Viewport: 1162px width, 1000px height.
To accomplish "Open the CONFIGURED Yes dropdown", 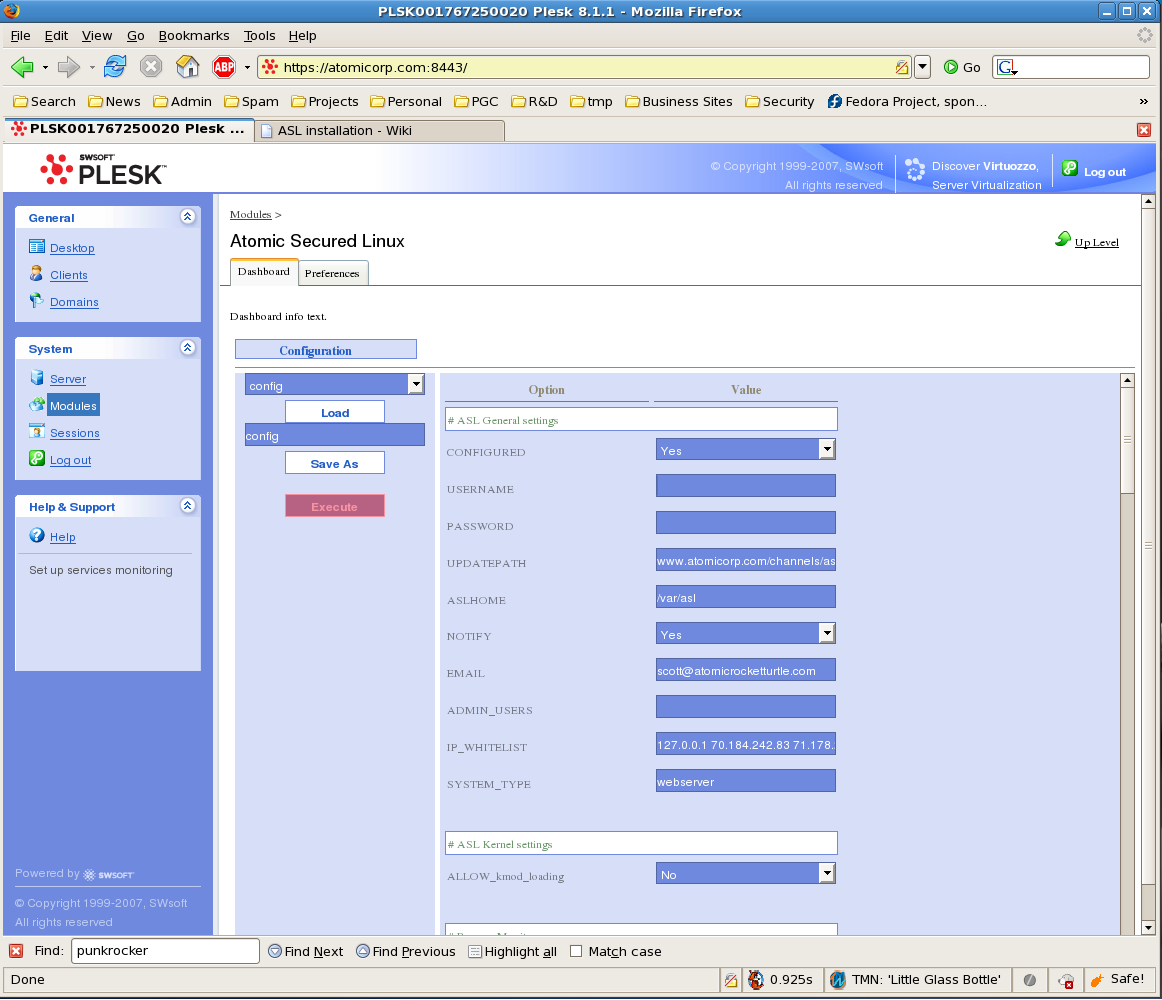I will click(x=826, y=450).
